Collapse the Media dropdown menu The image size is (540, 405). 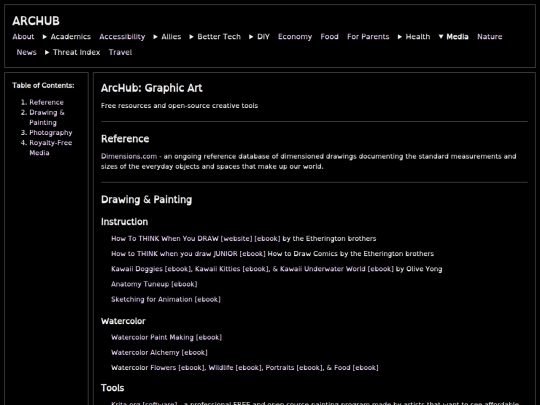pyautogui.click(x=454, y=37)
